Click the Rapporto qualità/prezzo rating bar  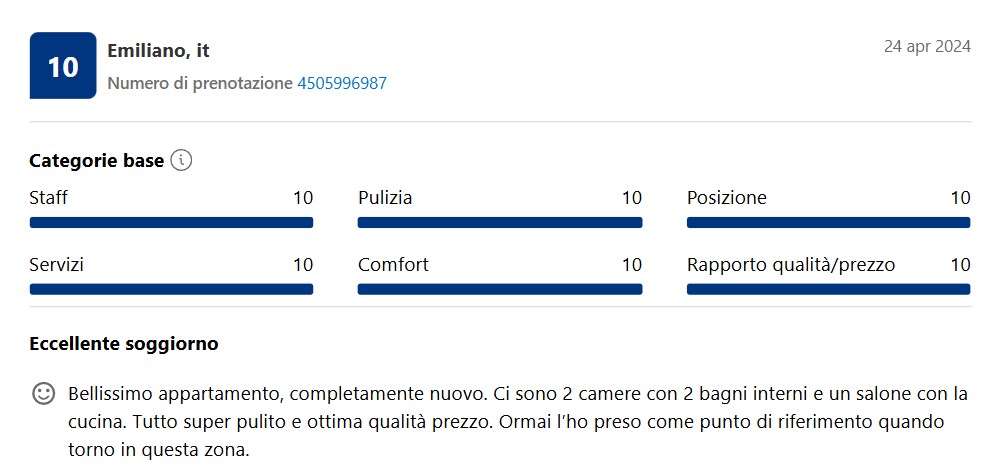click(x=829, y=289)
